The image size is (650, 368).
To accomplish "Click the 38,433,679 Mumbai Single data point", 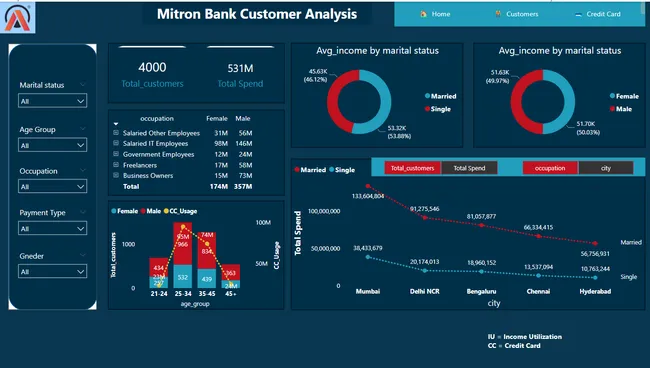I will 368,257.
